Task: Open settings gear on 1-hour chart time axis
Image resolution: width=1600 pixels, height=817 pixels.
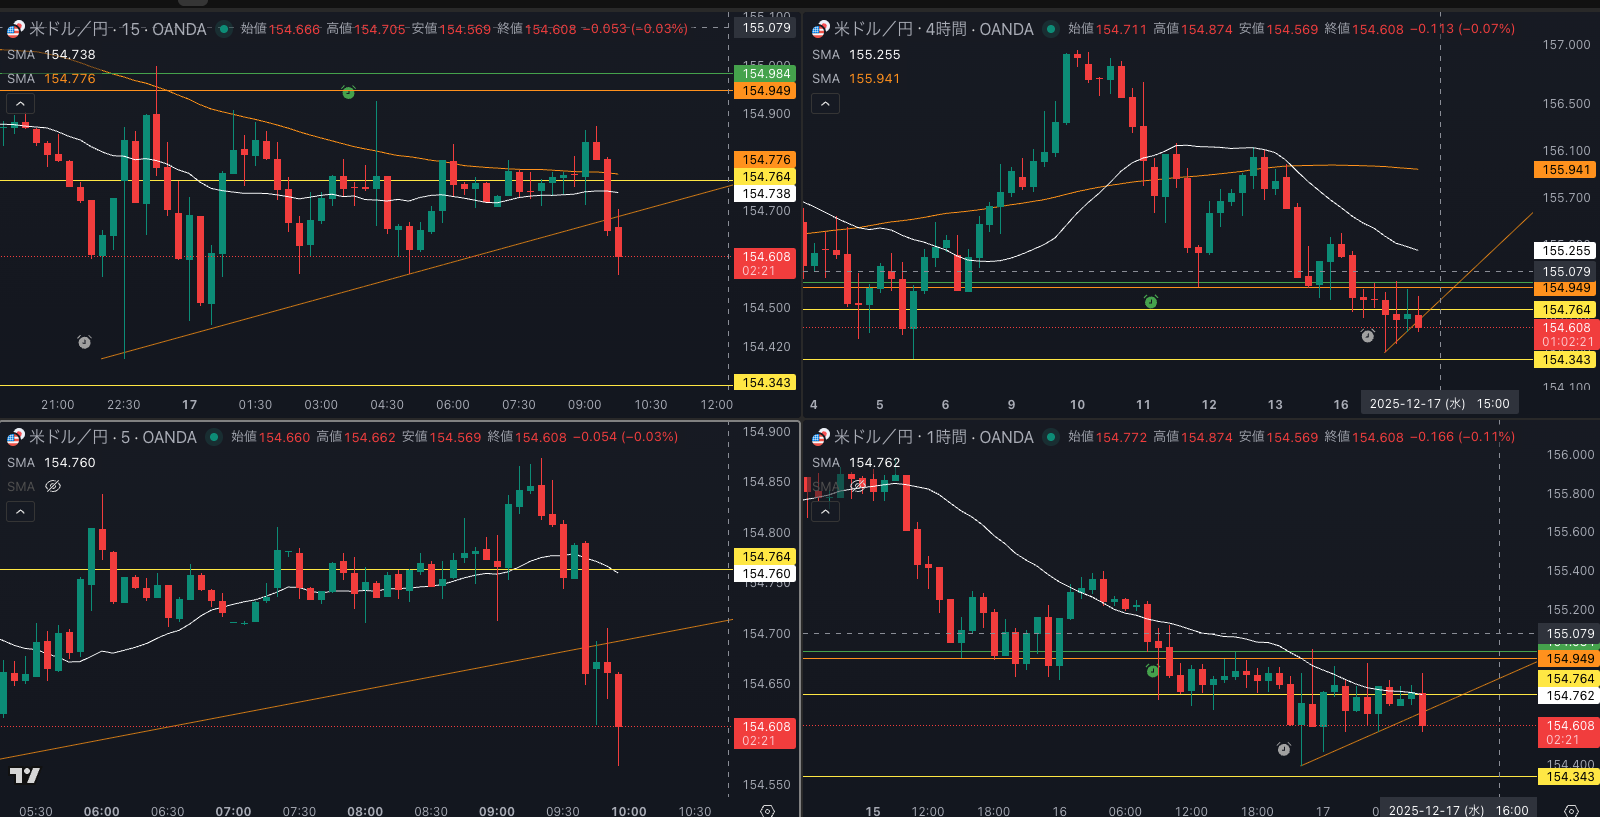Action: [1571, 810]
